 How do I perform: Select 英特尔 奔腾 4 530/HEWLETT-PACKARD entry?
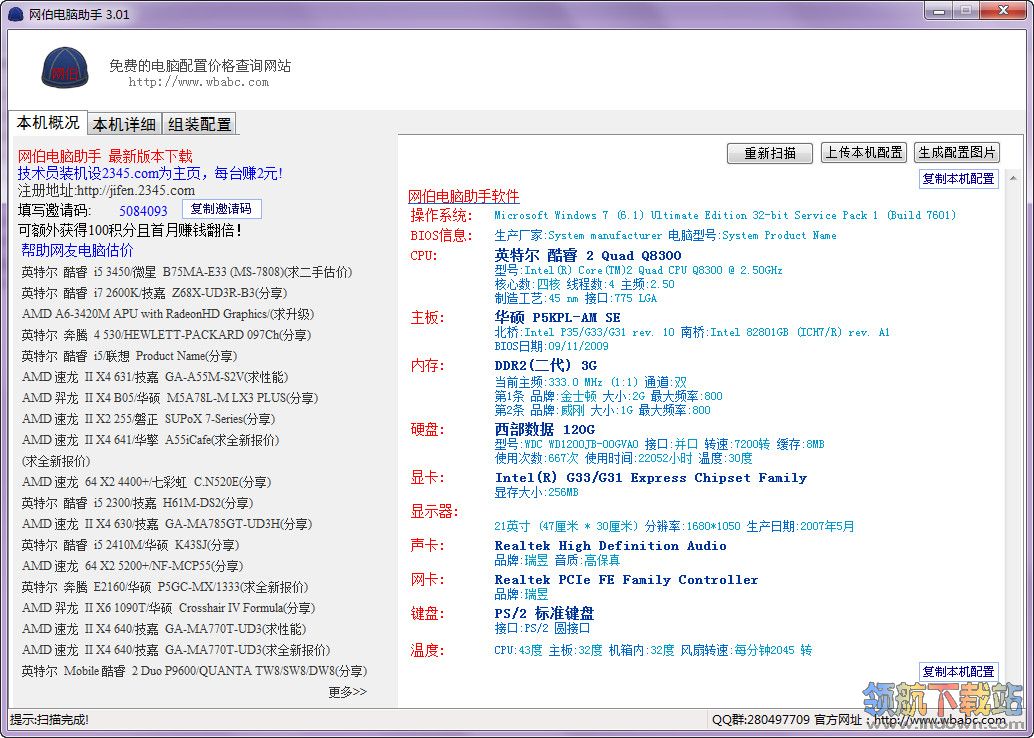[x=166, y=335]
